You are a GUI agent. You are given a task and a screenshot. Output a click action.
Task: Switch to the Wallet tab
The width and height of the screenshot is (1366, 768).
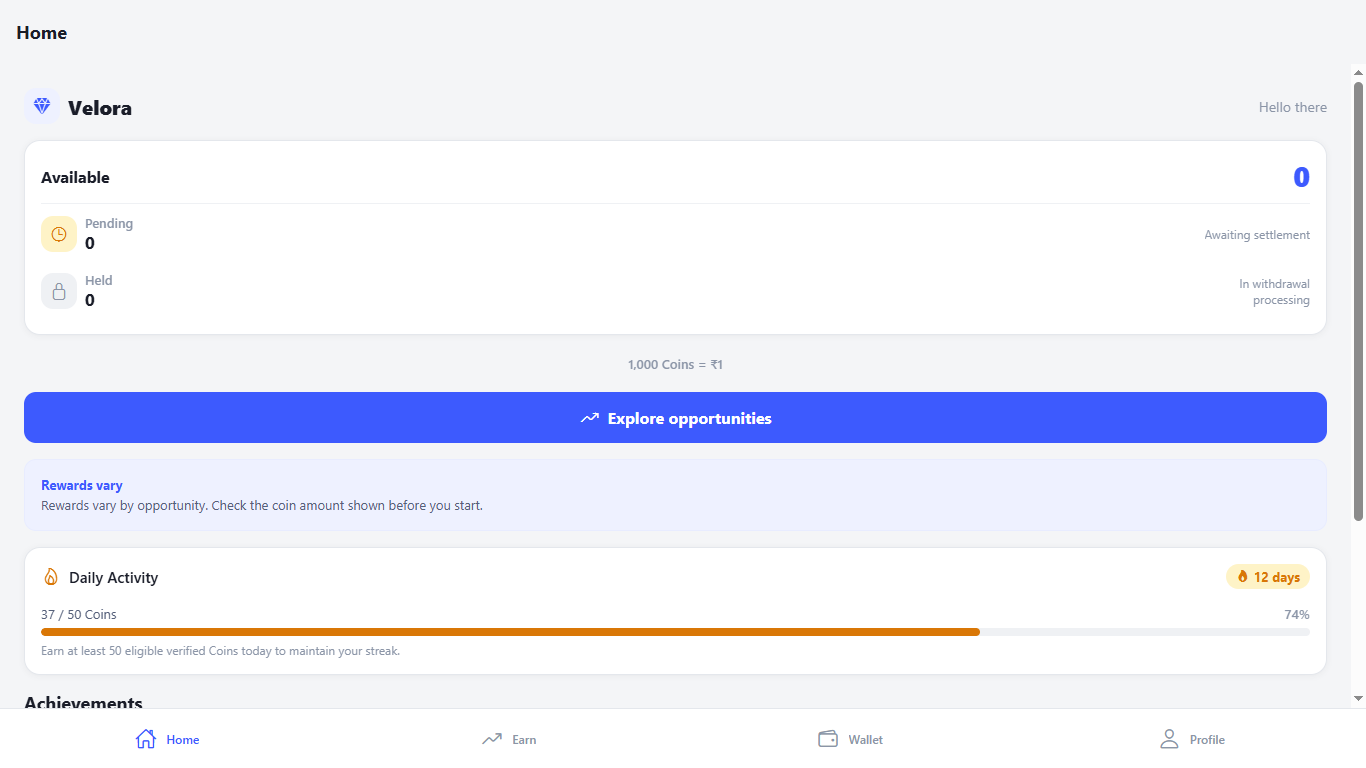click(x=850, y=739)
